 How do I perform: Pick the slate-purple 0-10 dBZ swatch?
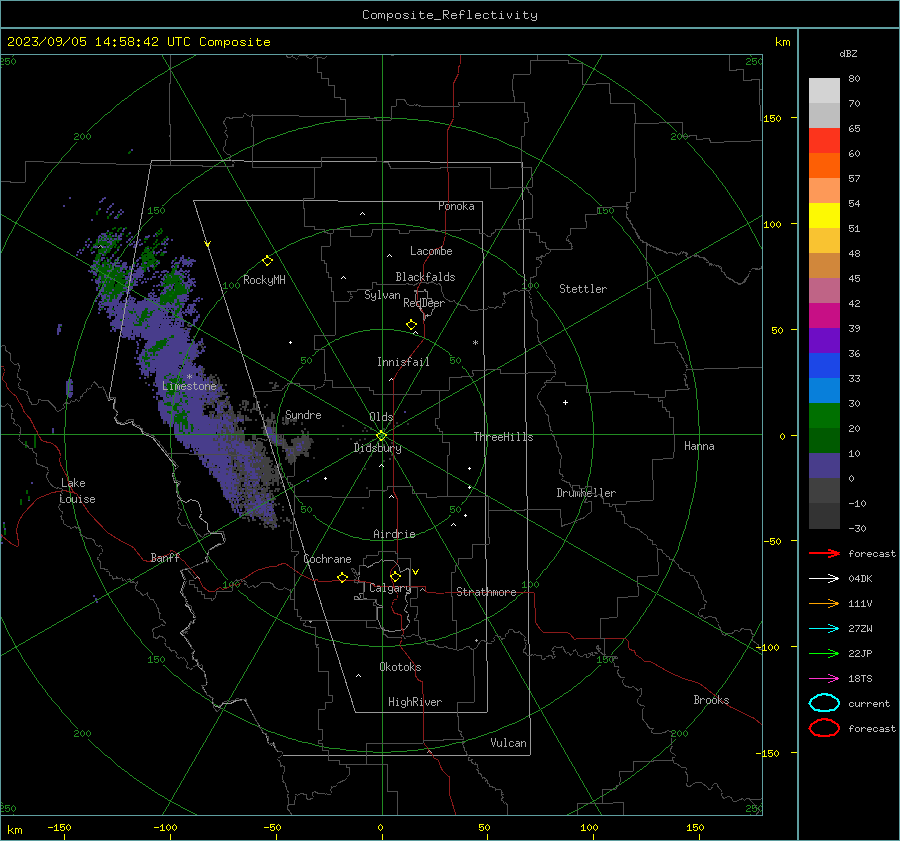pos(824,466)
